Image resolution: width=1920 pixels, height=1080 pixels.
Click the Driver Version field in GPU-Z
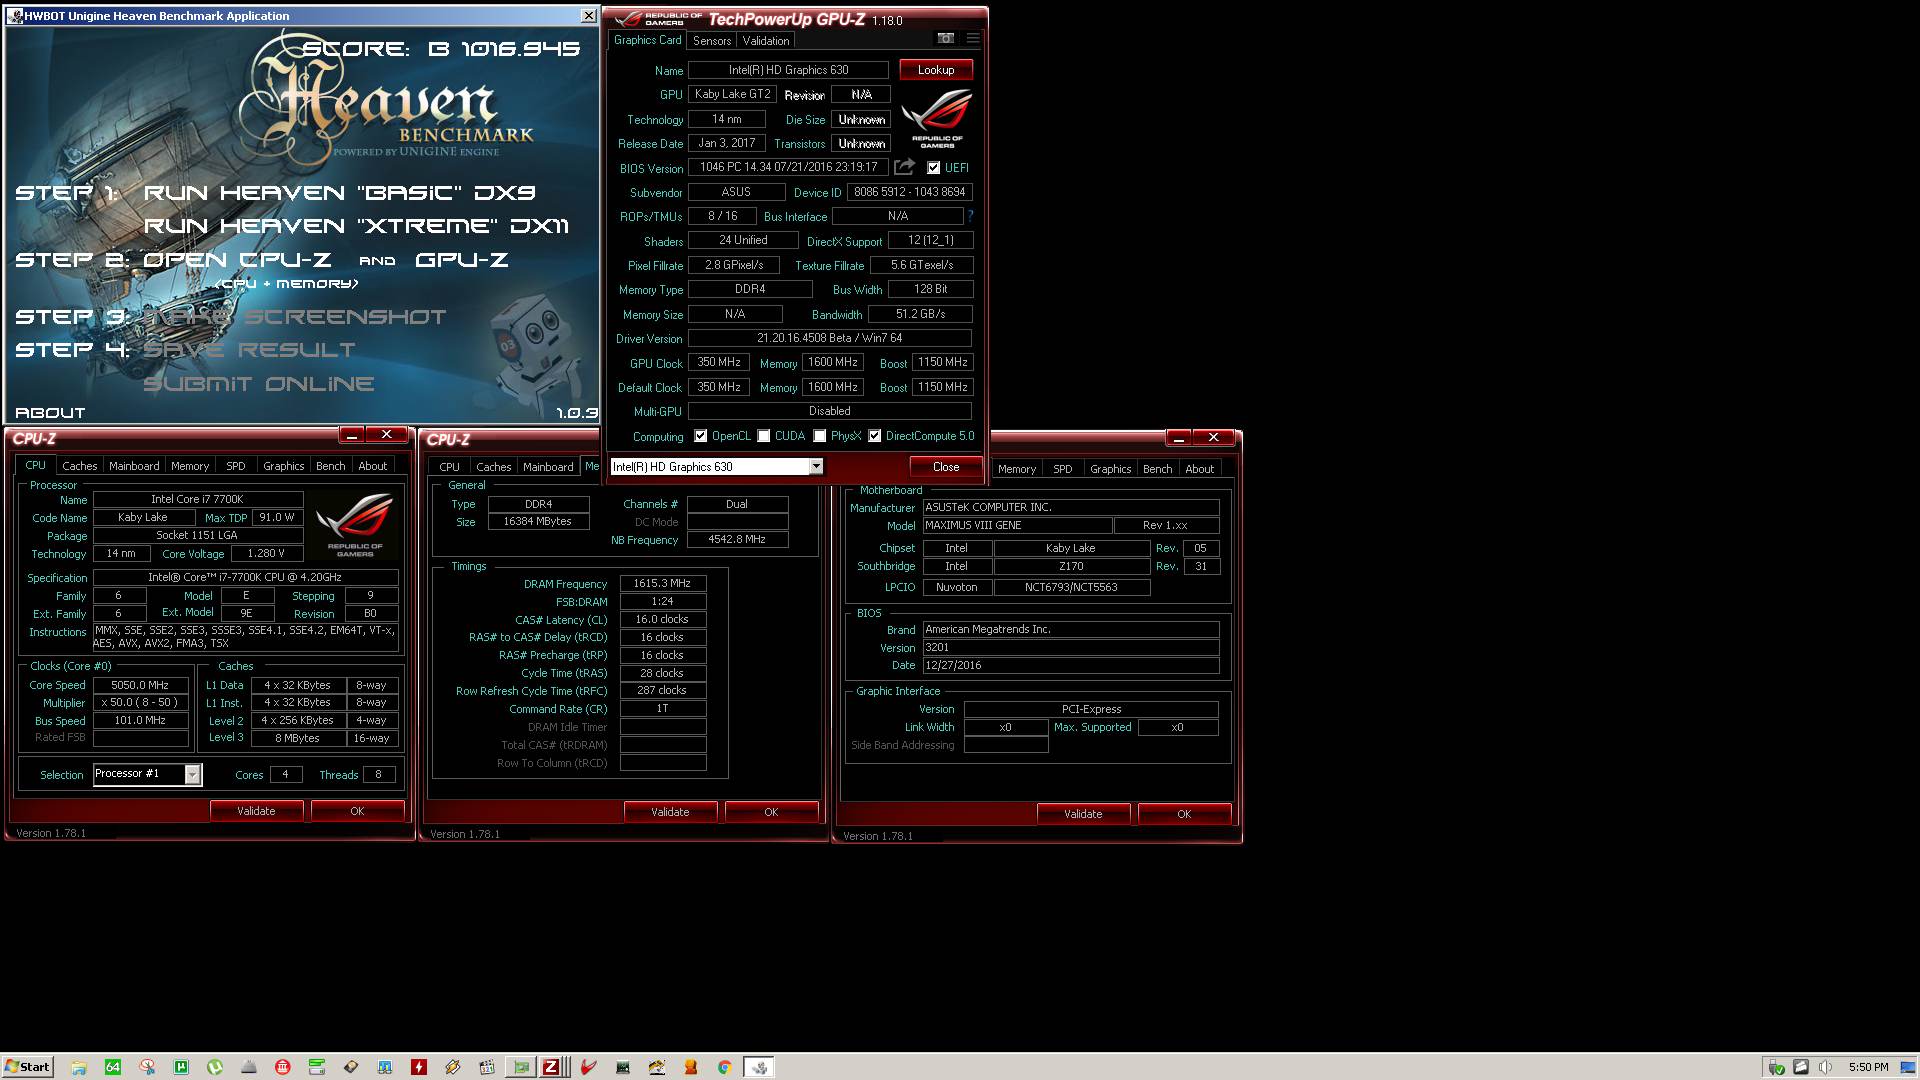pyautogui.click(x=829, y=338)
